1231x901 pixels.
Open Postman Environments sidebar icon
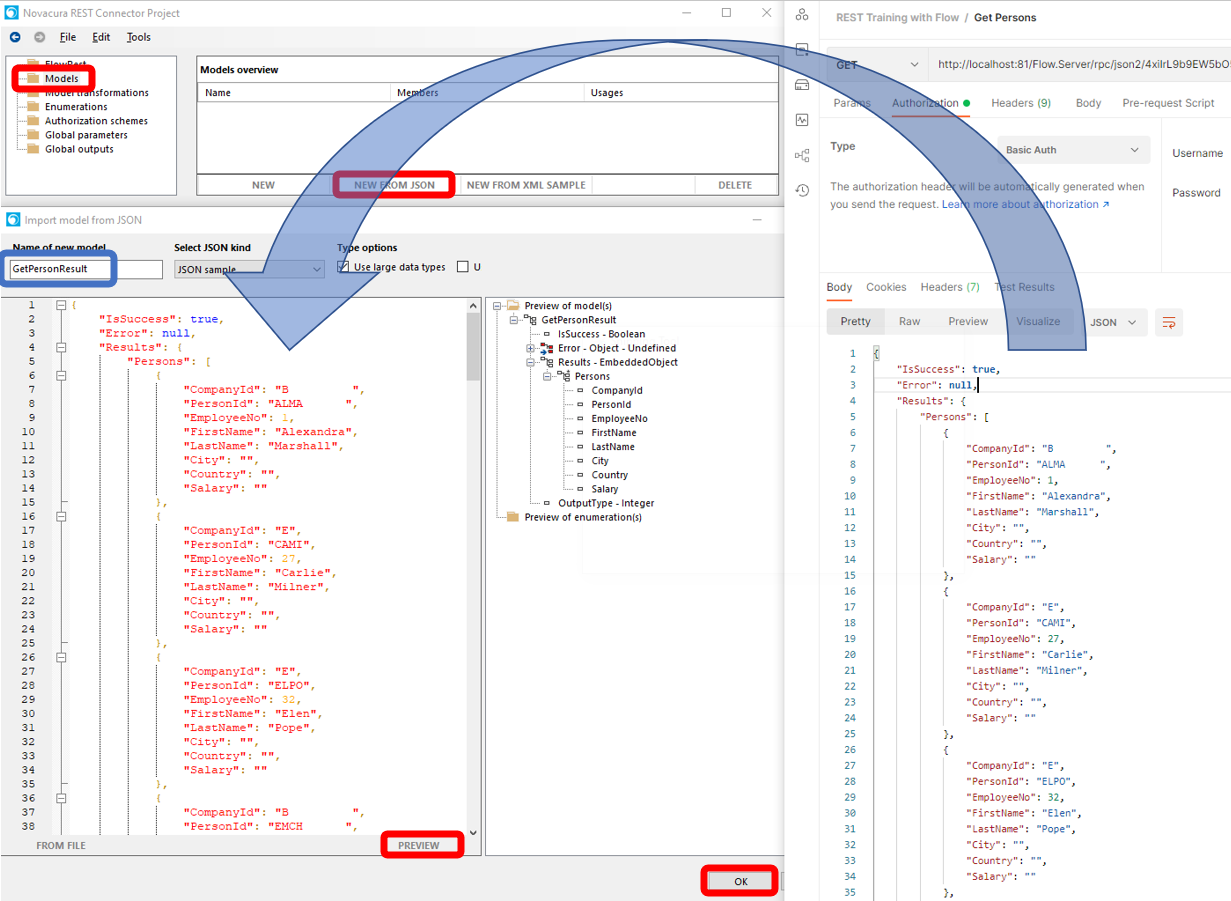(802, 49)
